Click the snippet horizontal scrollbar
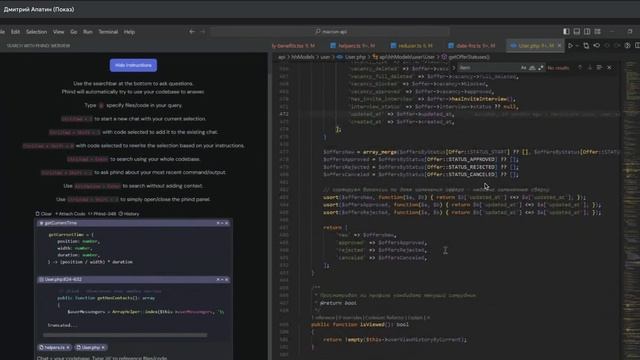640x360 pixels. click(125, 335)
